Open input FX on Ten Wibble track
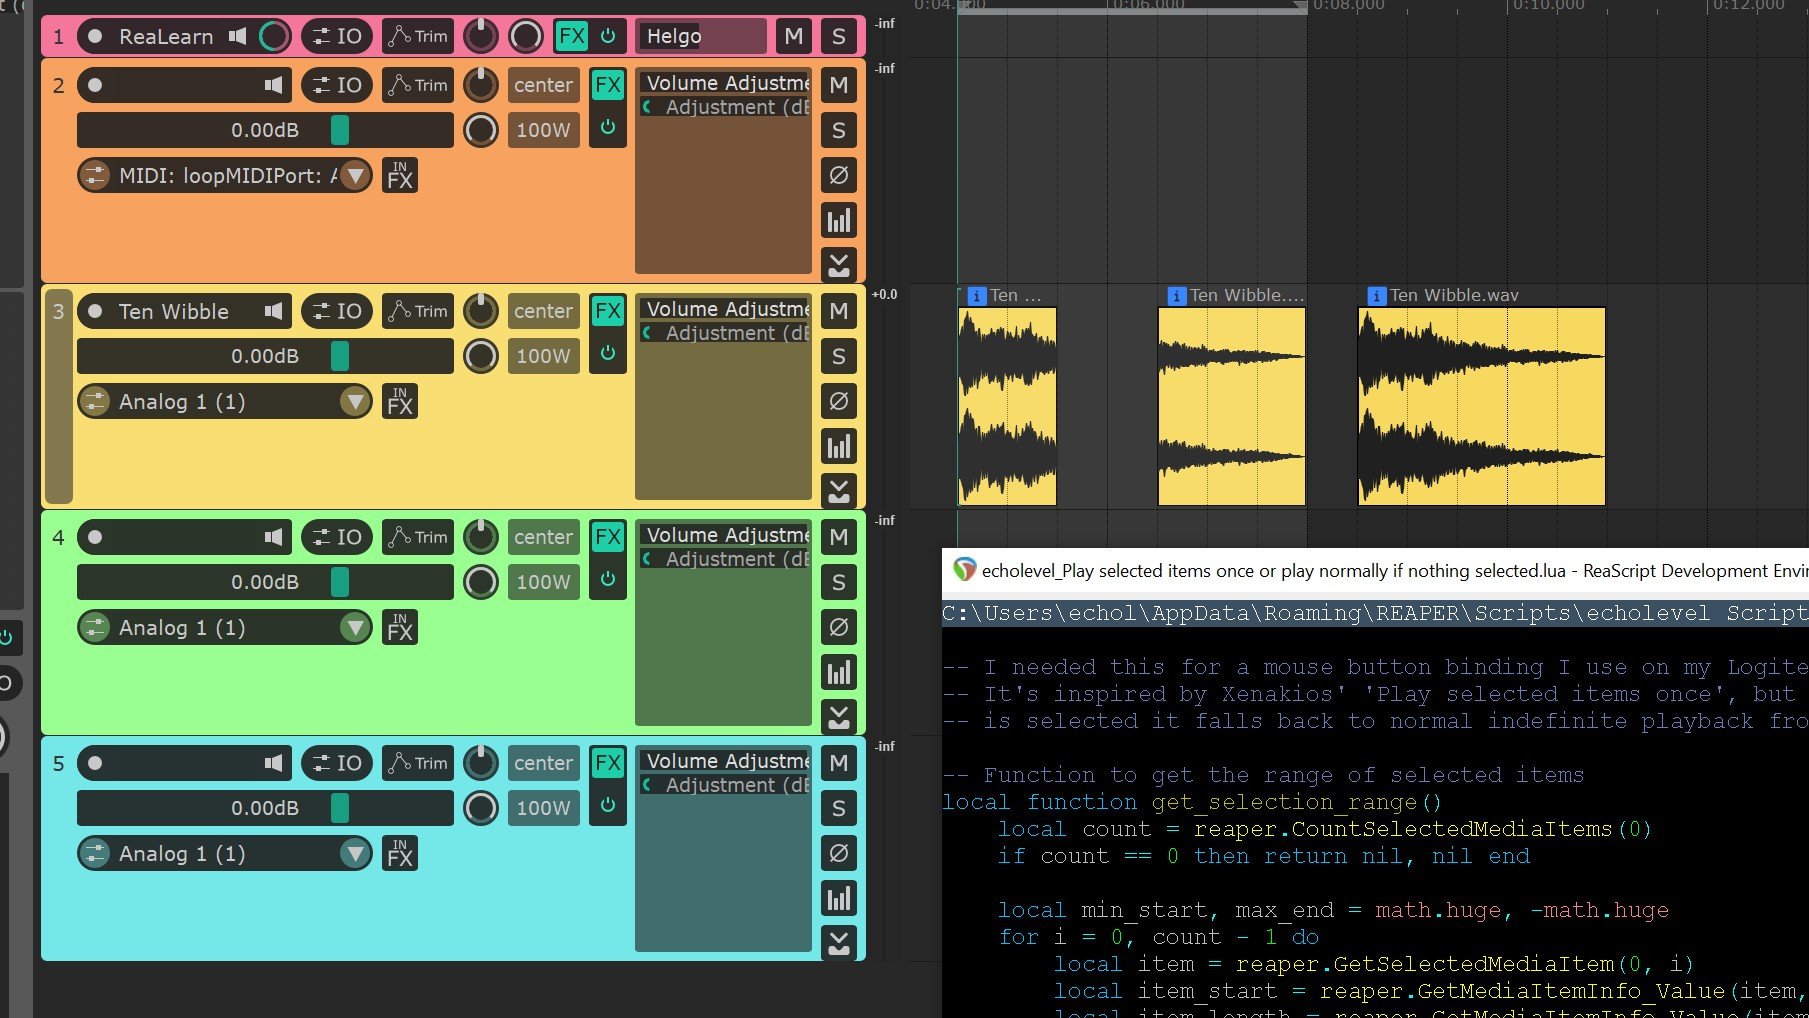Viewport: 1809px width, 1018px height. 399,402
